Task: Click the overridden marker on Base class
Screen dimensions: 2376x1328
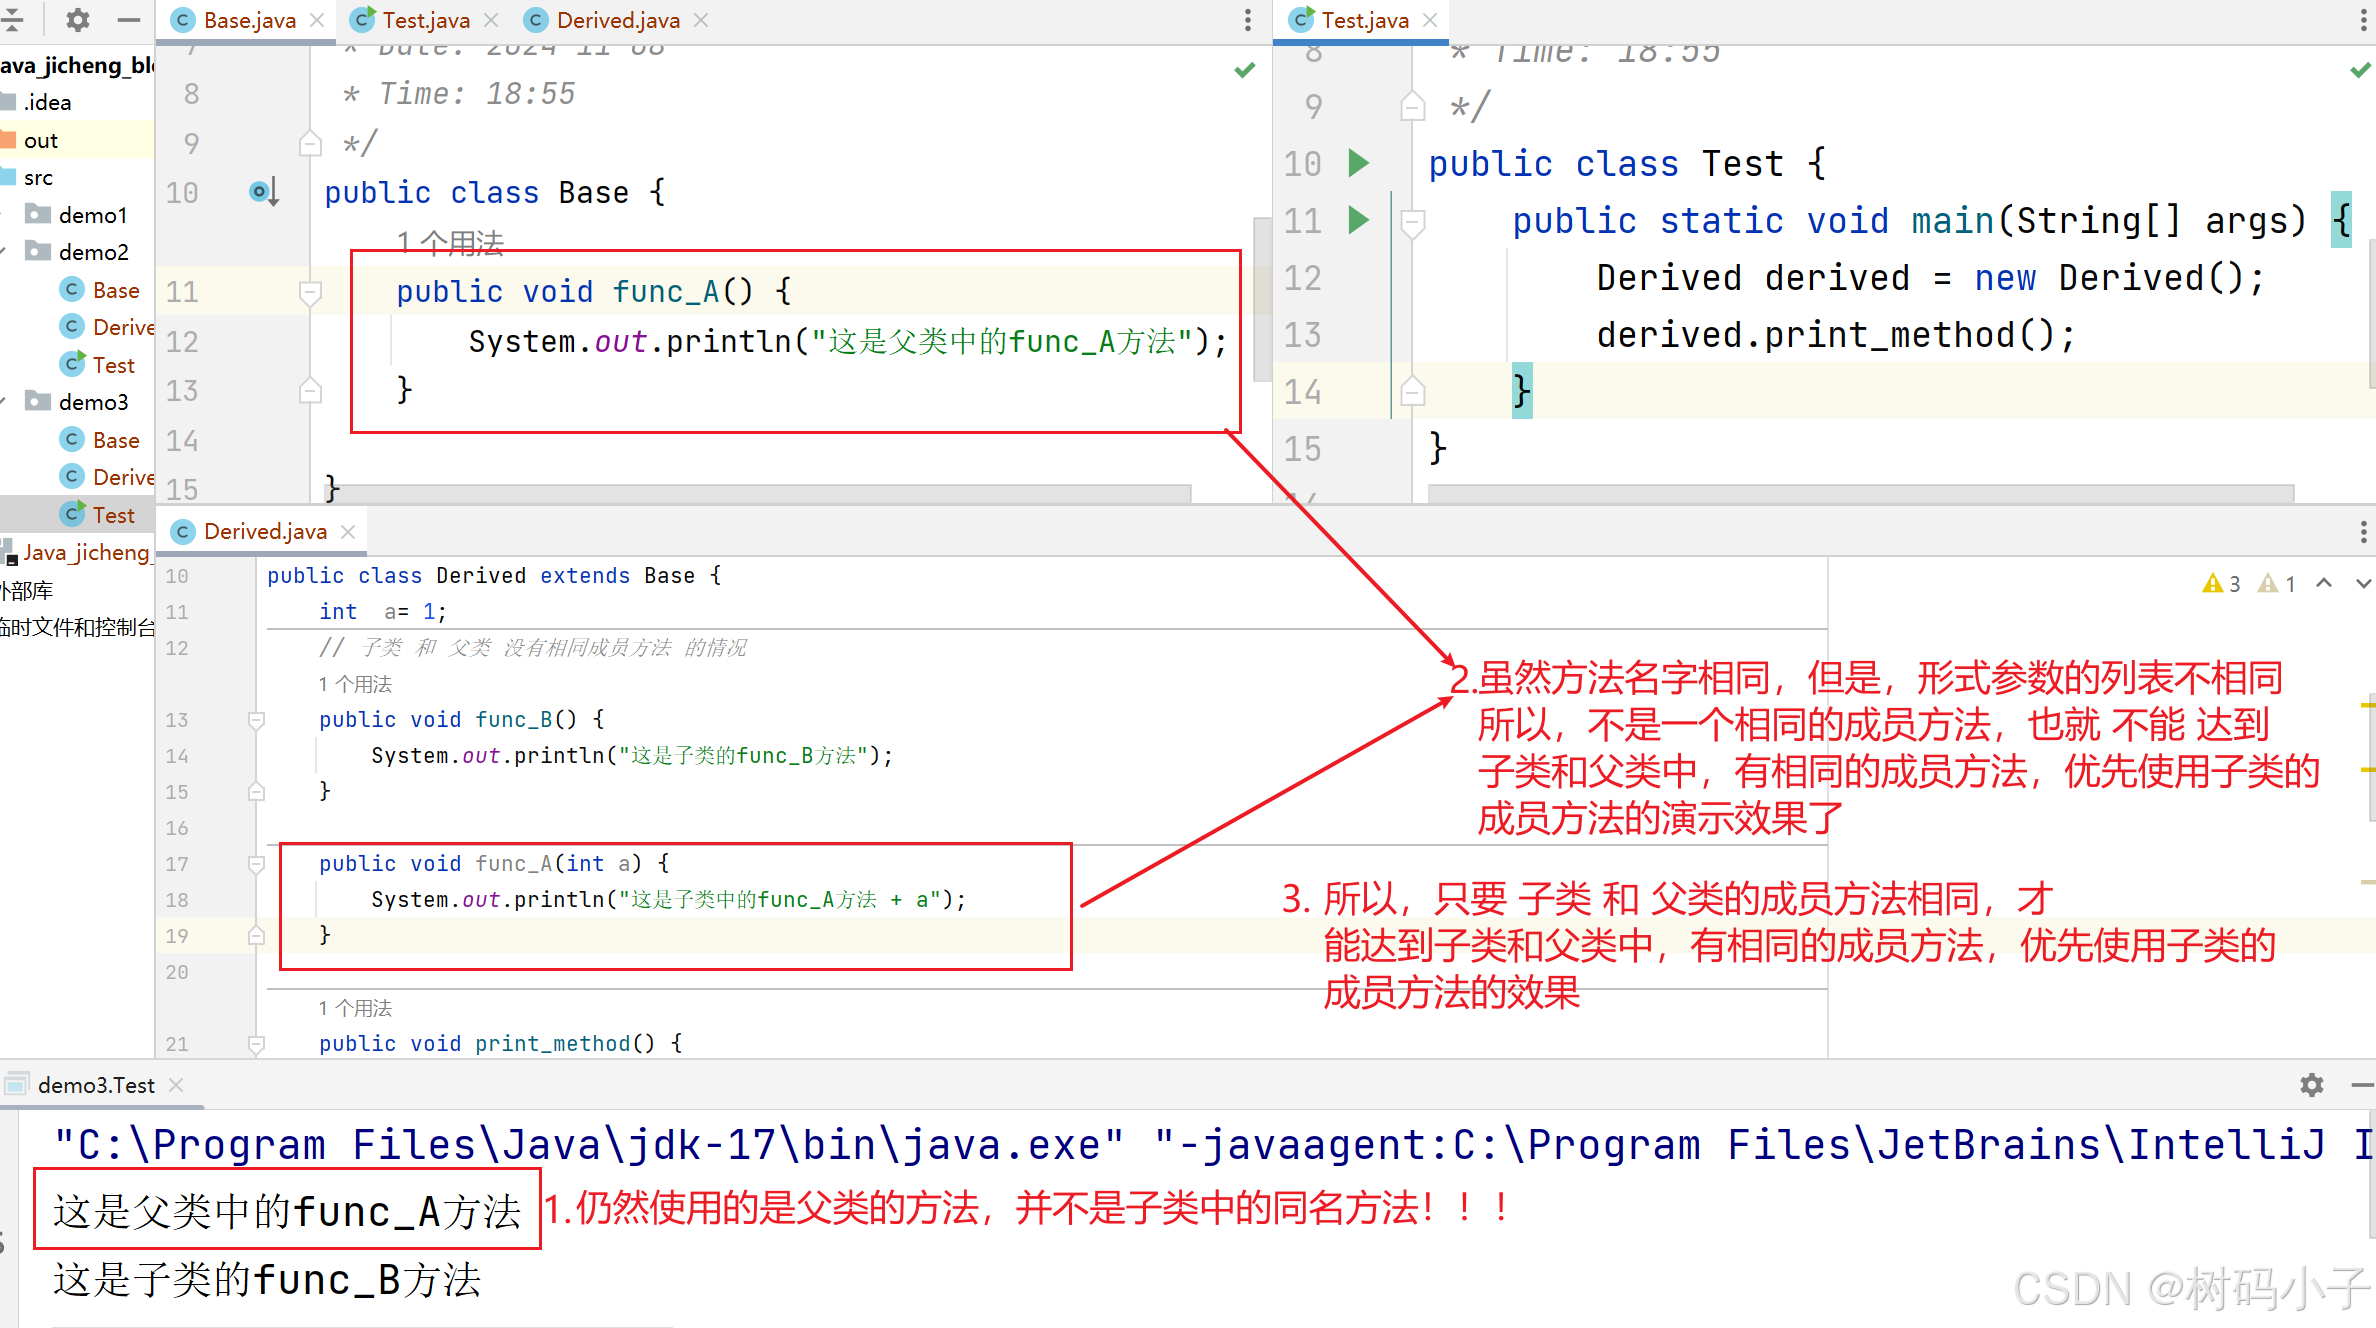Action: click(x=262, y=191)
